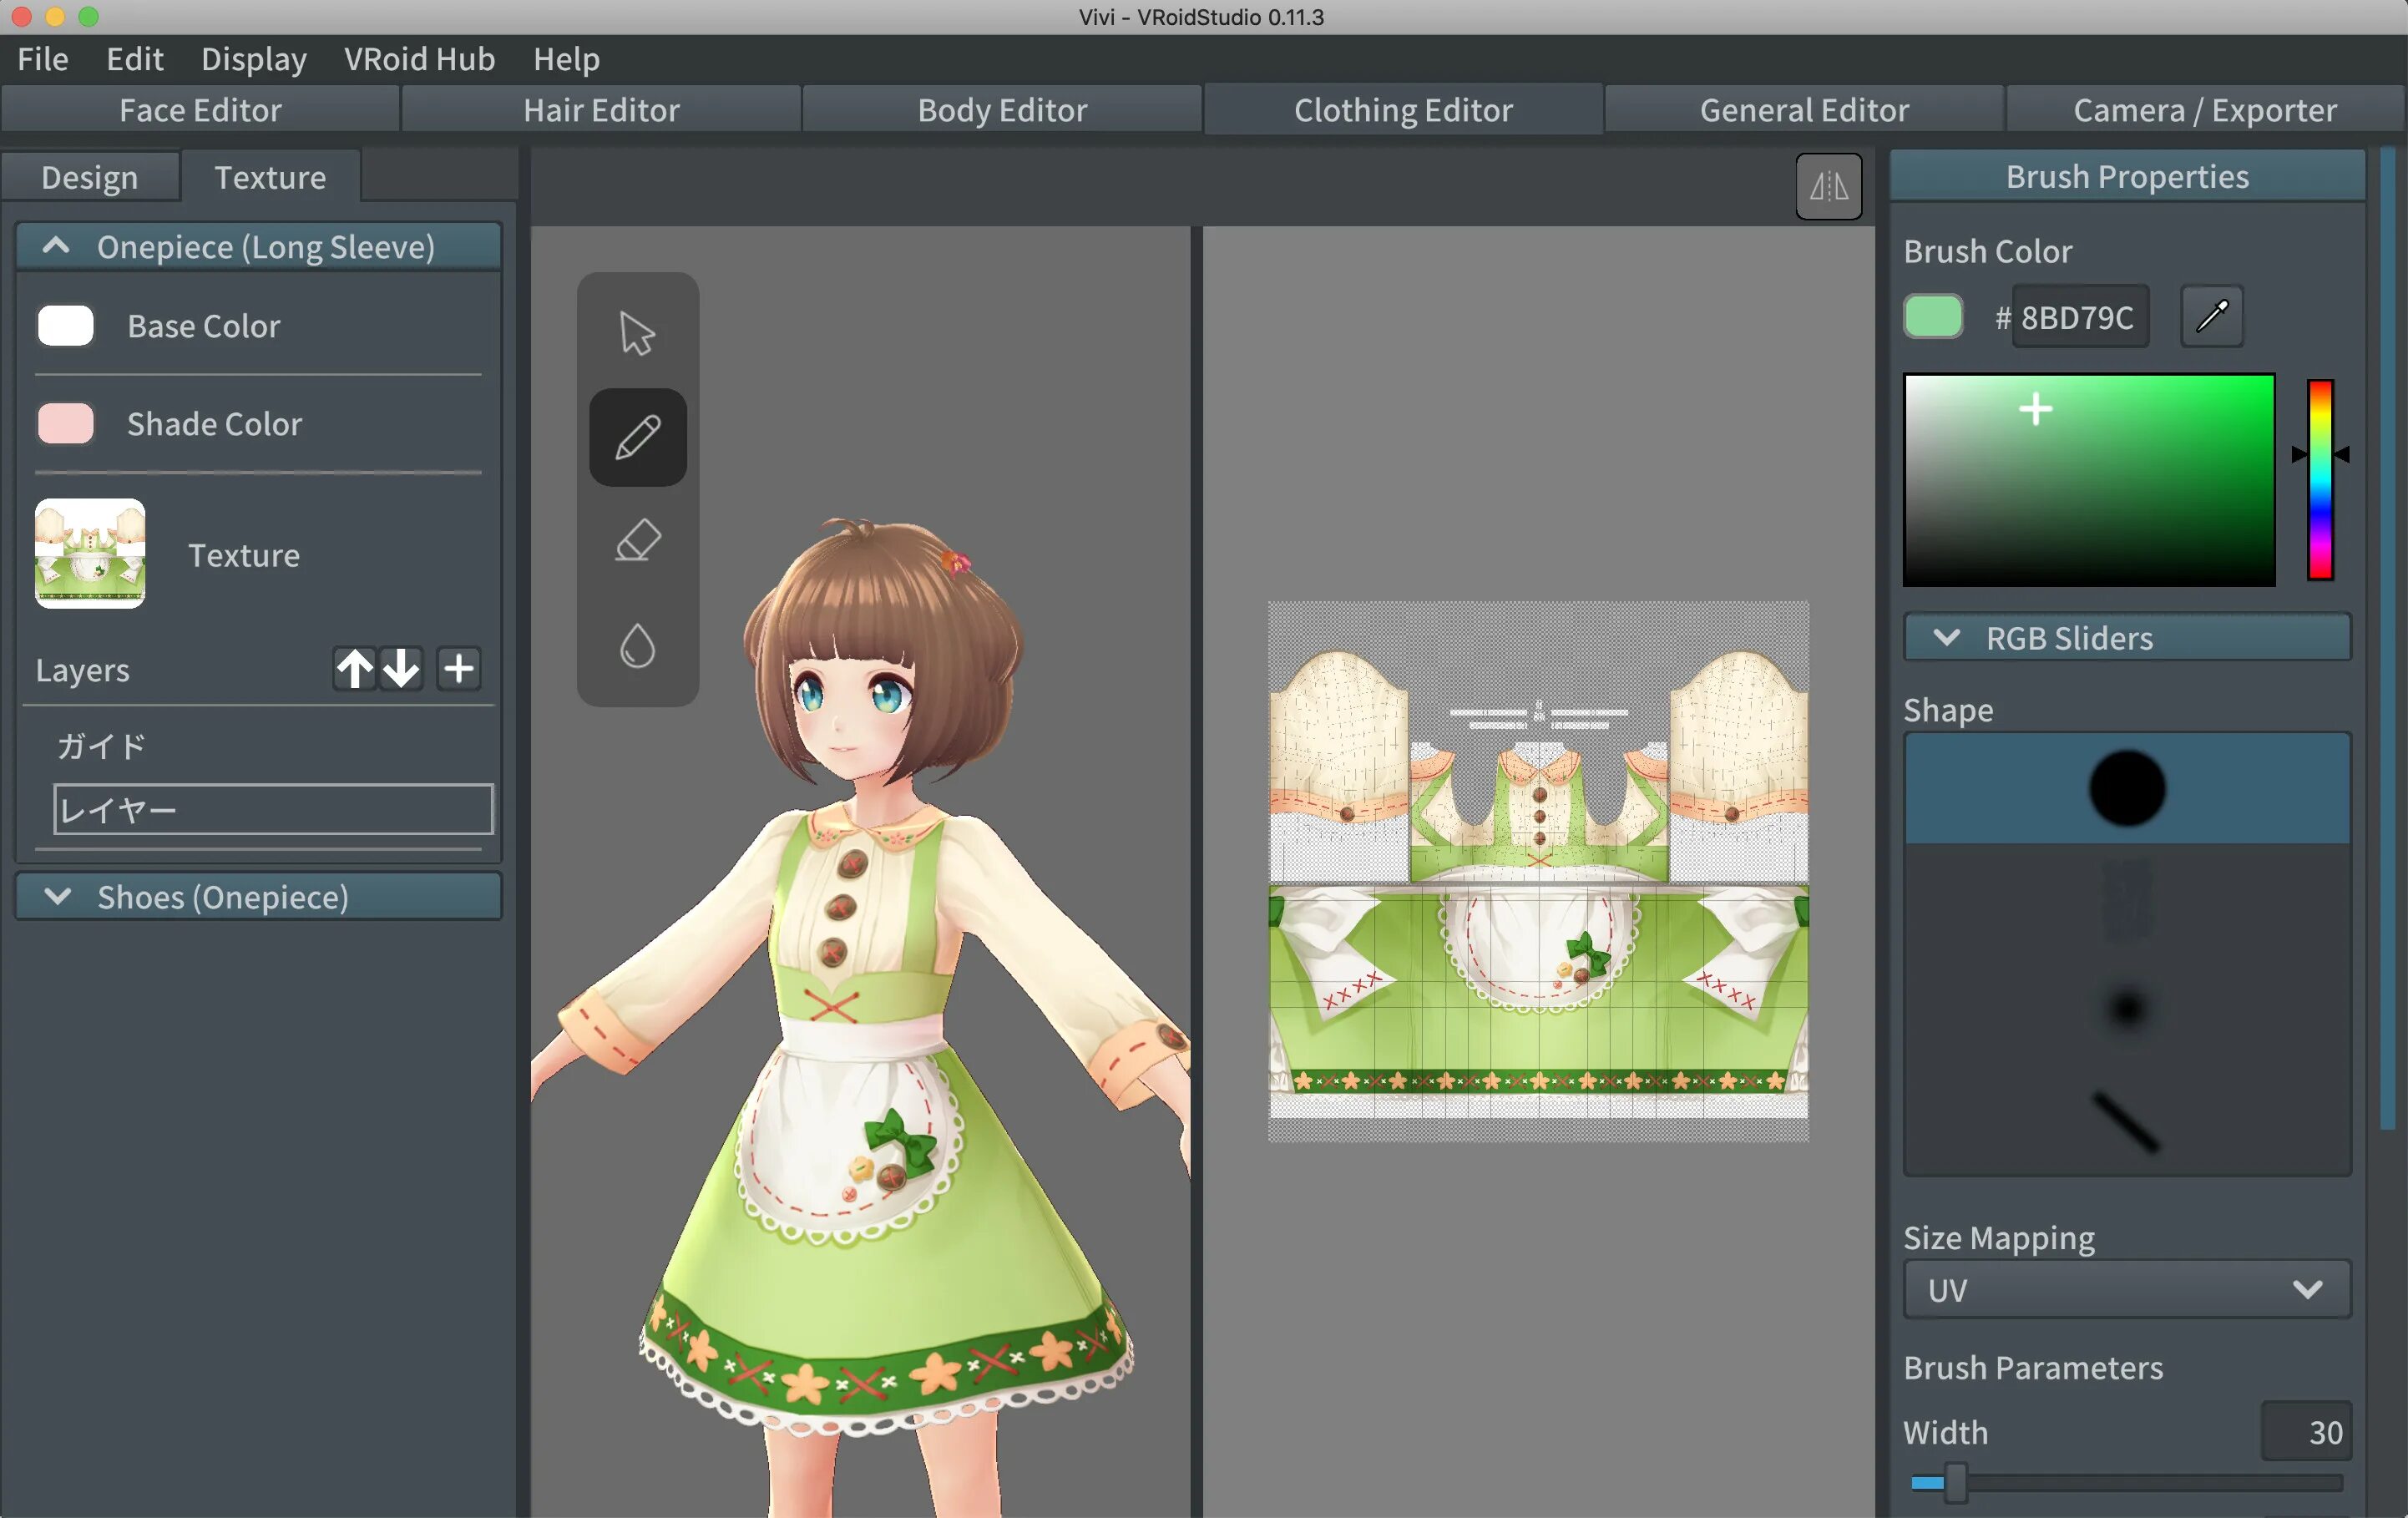Move layer up with arrow icon
This screenshot has width=2408, height=1518.
pos(352,666)
